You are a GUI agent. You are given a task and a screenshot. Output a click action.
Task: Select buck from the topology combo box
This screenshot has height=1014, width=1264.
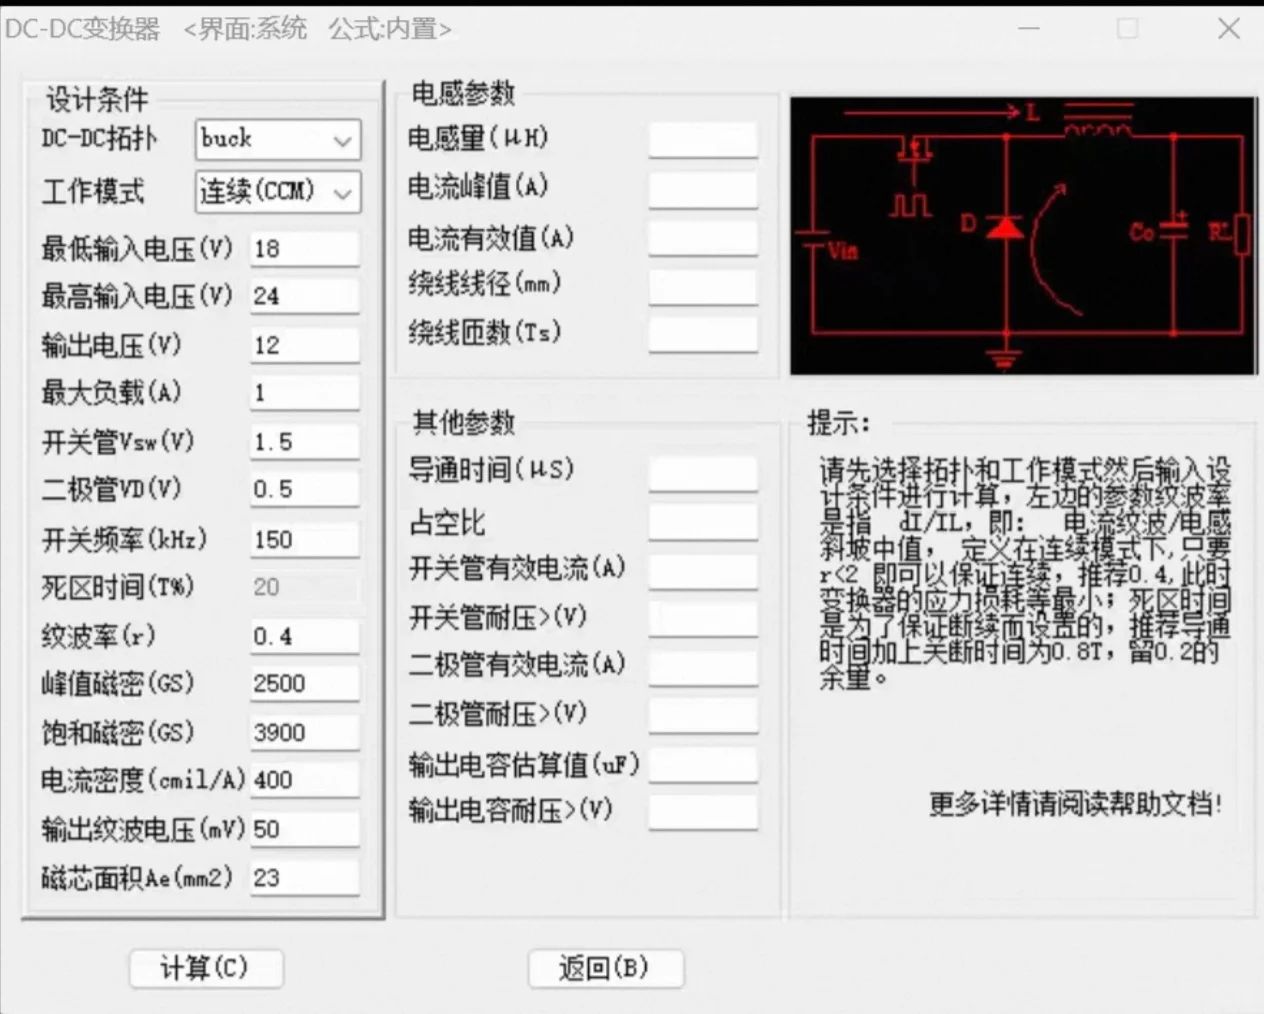click(x=270, y=140)
